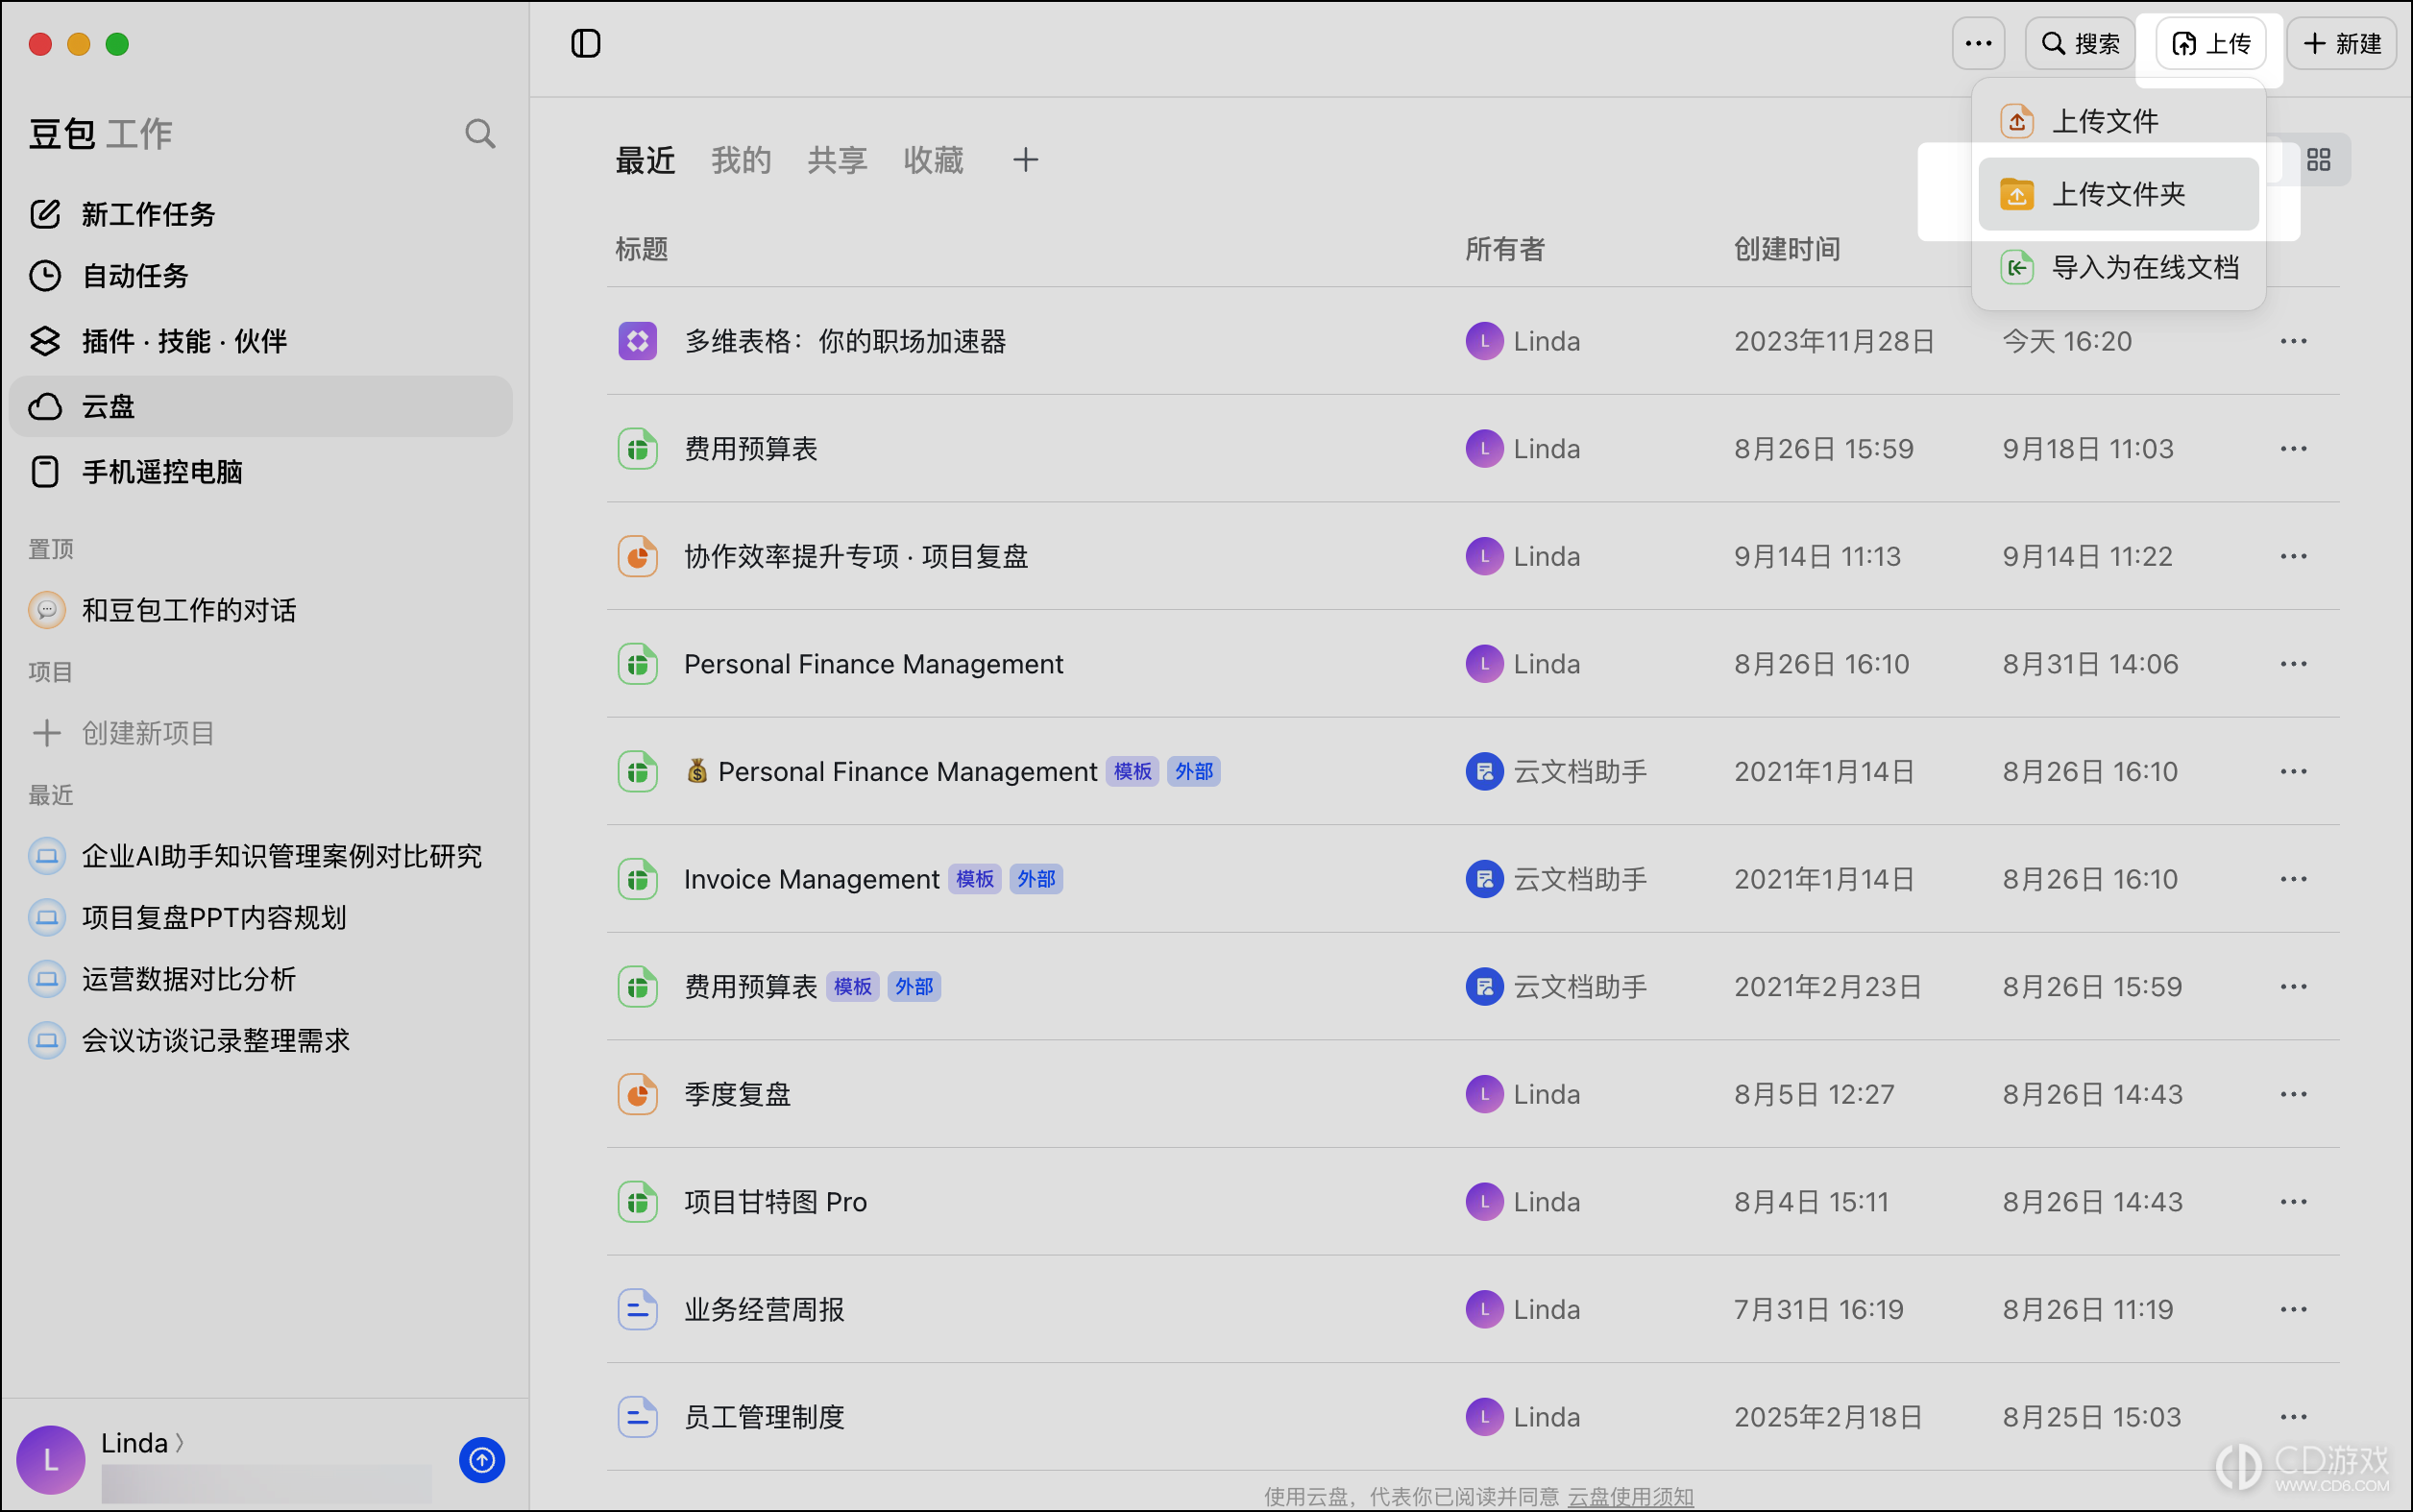Open the 多维表格：你的职场加速器 document
The height and width of the screenshot is (1512, 2413).
coord(845,341)
